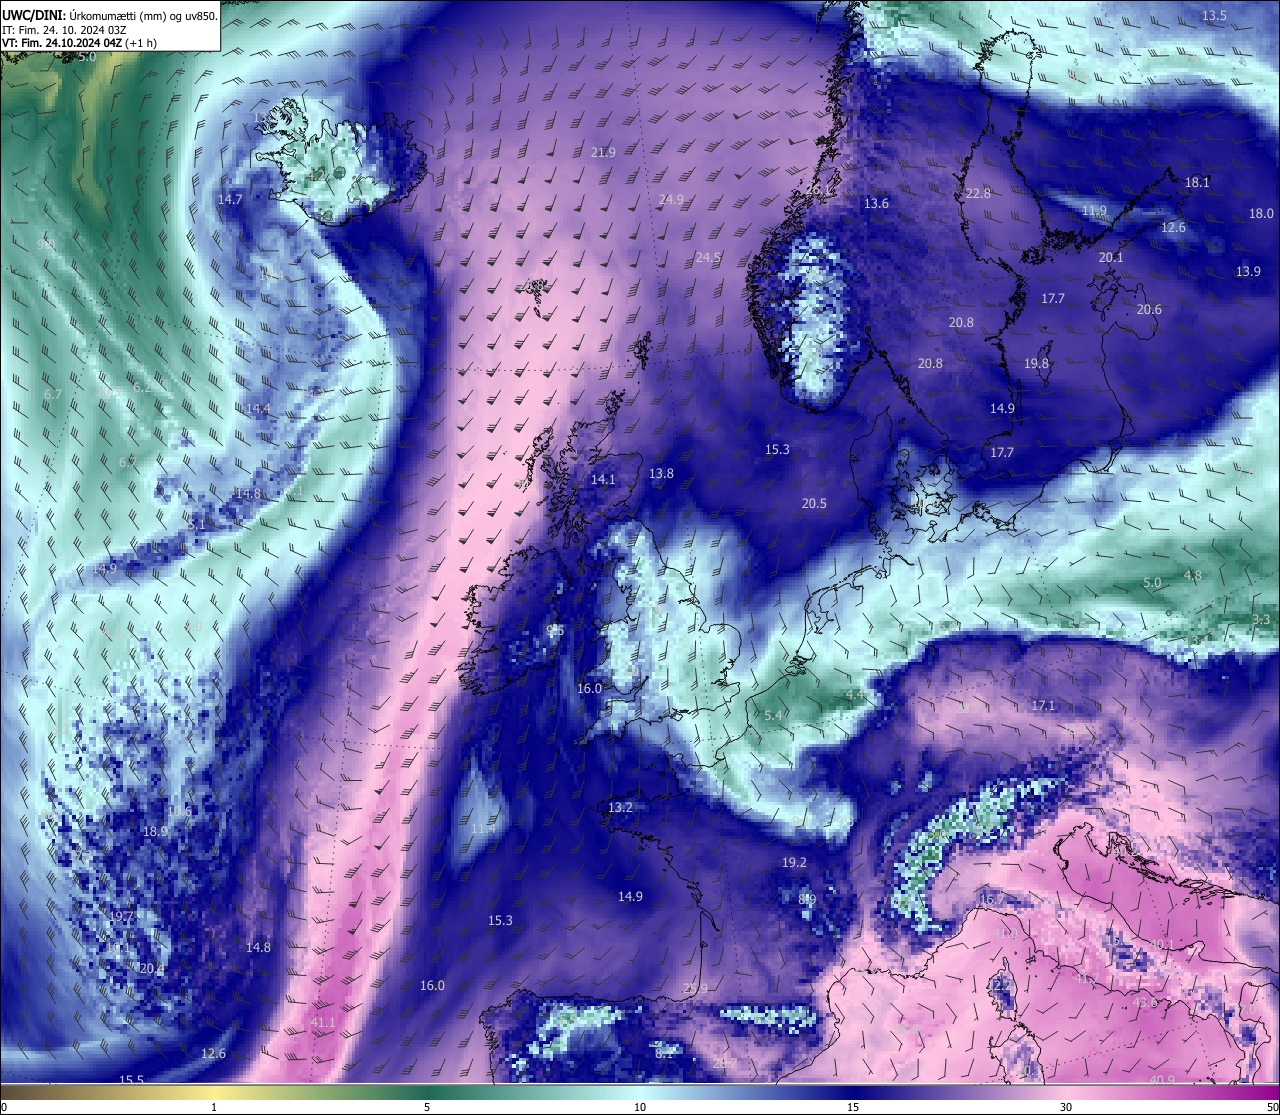Click the 20.5 value in the North Sea

coord(814,503)
